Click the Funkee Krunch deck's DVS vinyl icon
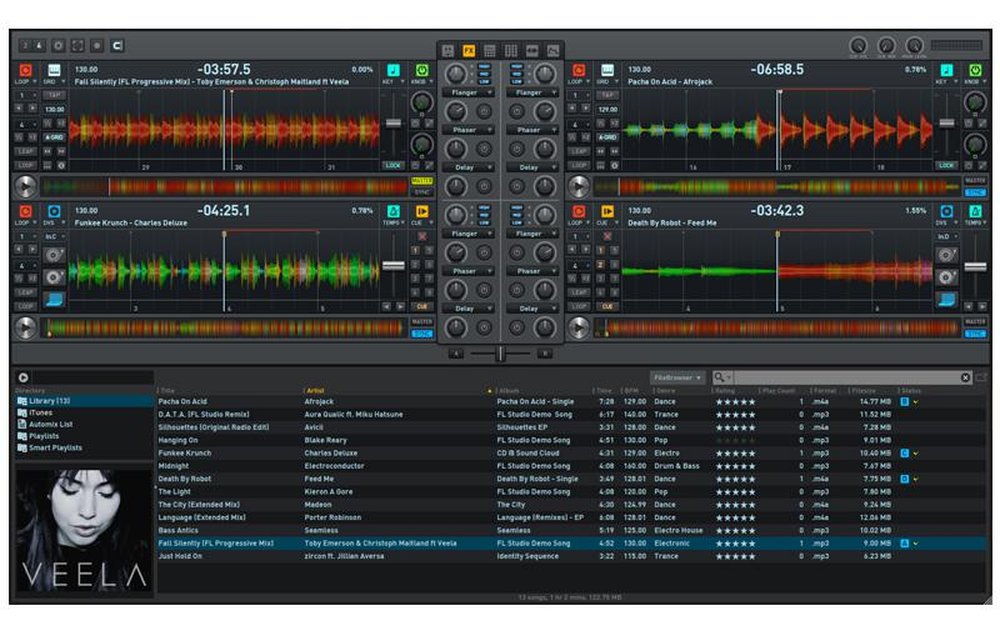Screen dimensions: 1000x631 (x=54, y=211)
